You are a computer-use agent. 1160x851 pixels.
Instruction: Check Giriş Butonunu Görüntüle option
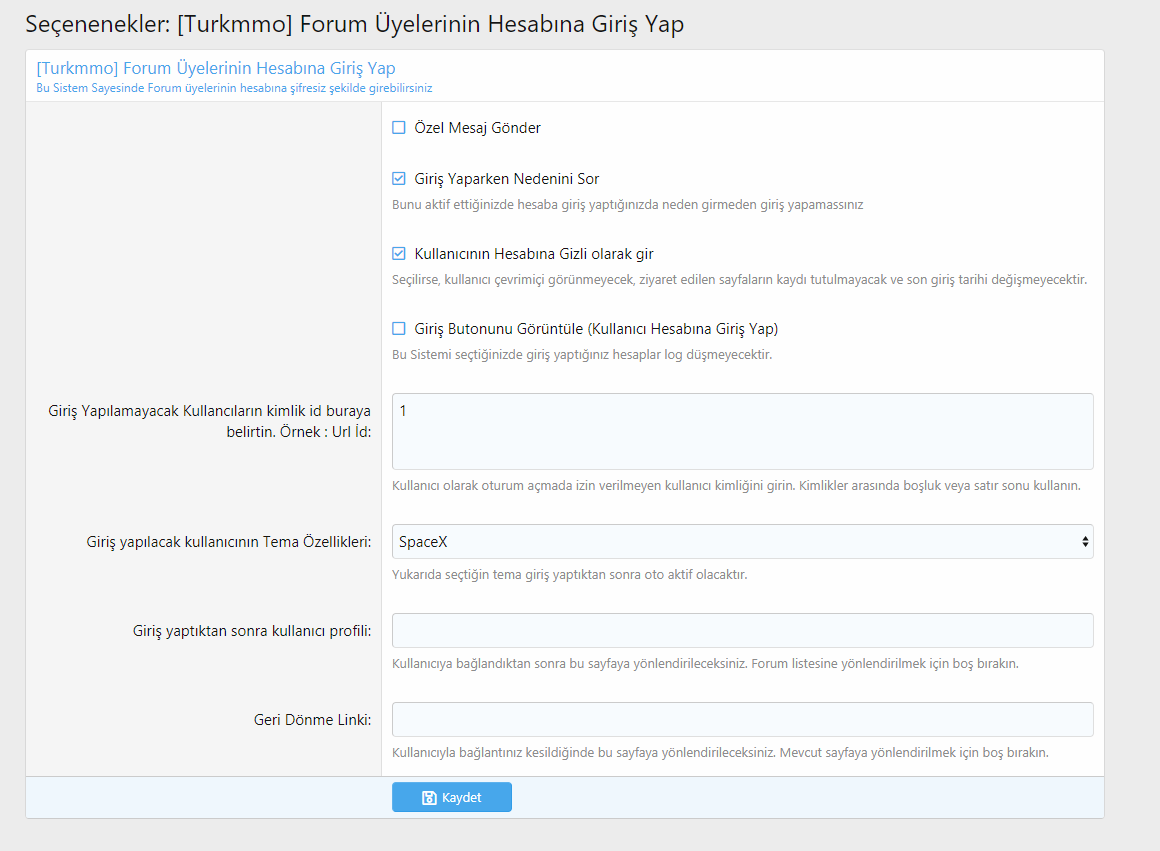399,329
